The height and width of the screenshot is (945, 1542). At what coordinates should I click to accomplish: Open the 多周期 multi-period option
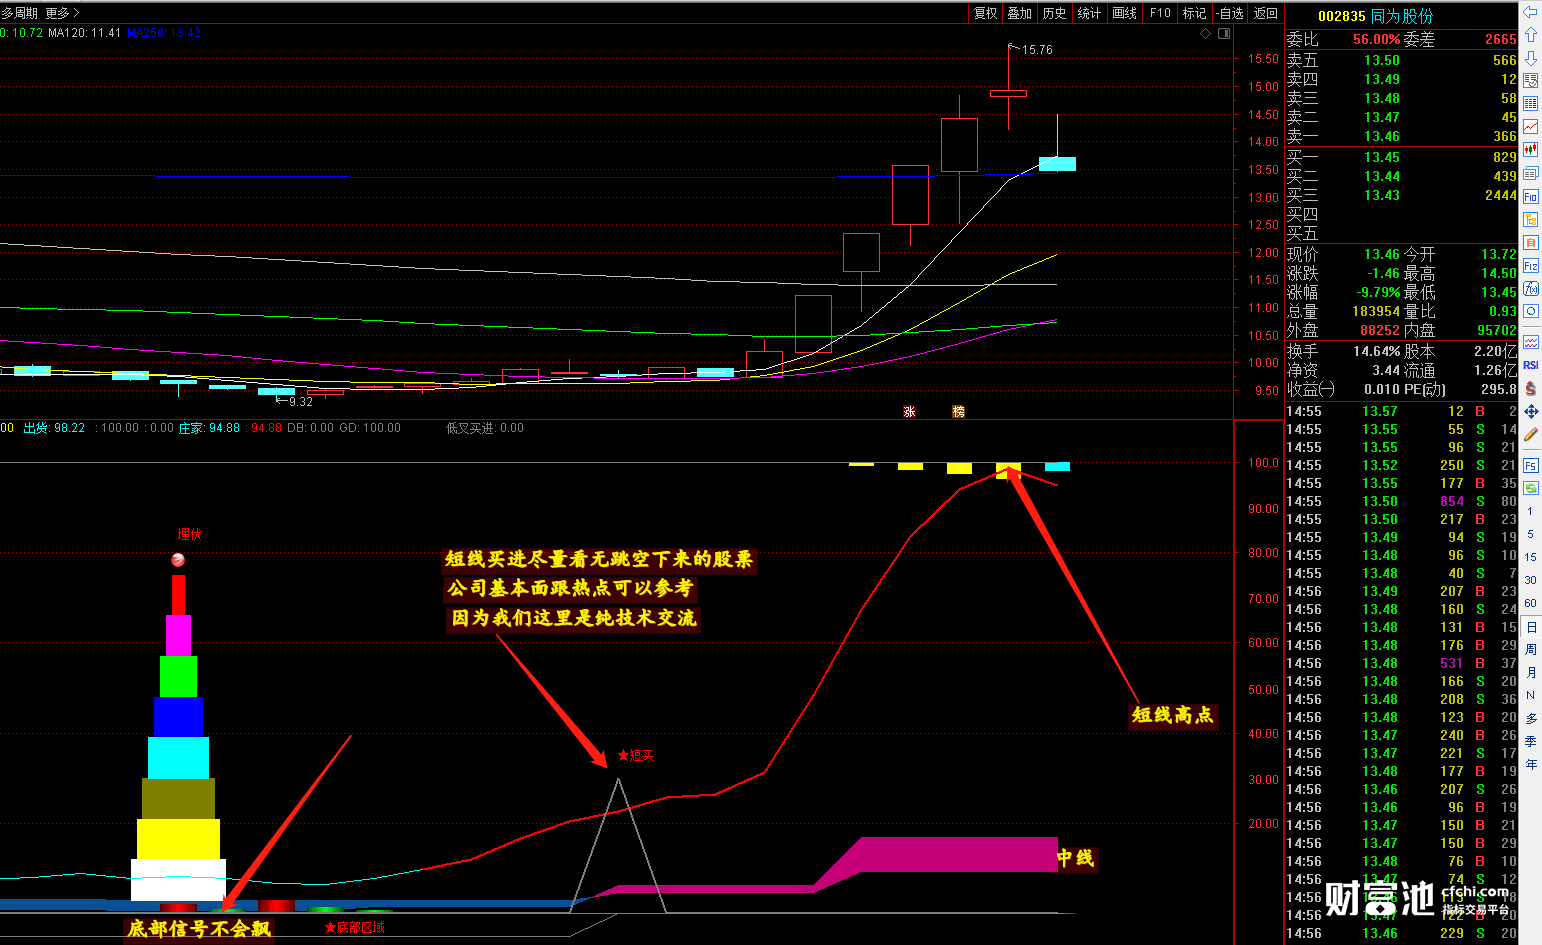[19, 13]
